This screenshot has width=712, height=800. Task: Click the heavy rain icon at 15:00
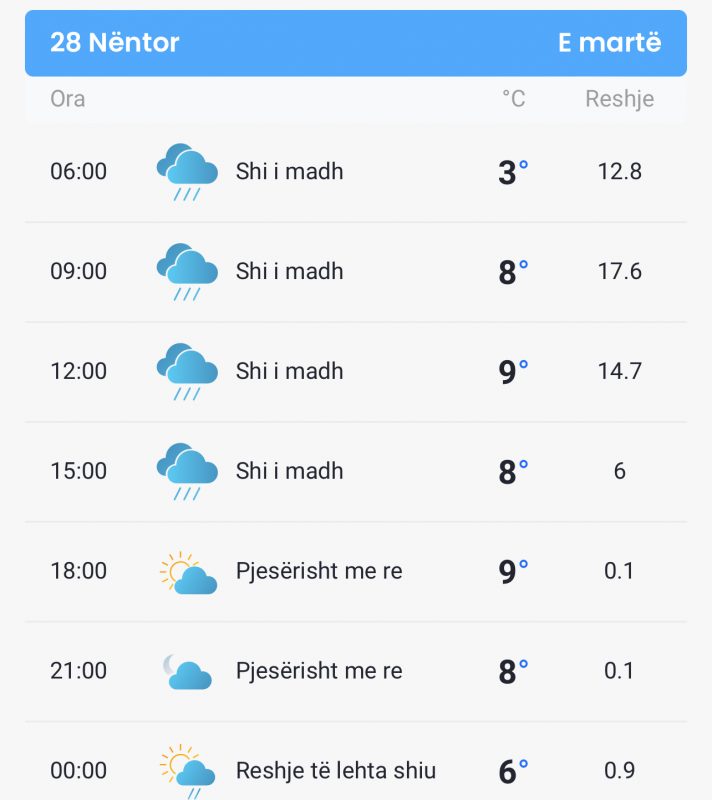pos(187,472)
